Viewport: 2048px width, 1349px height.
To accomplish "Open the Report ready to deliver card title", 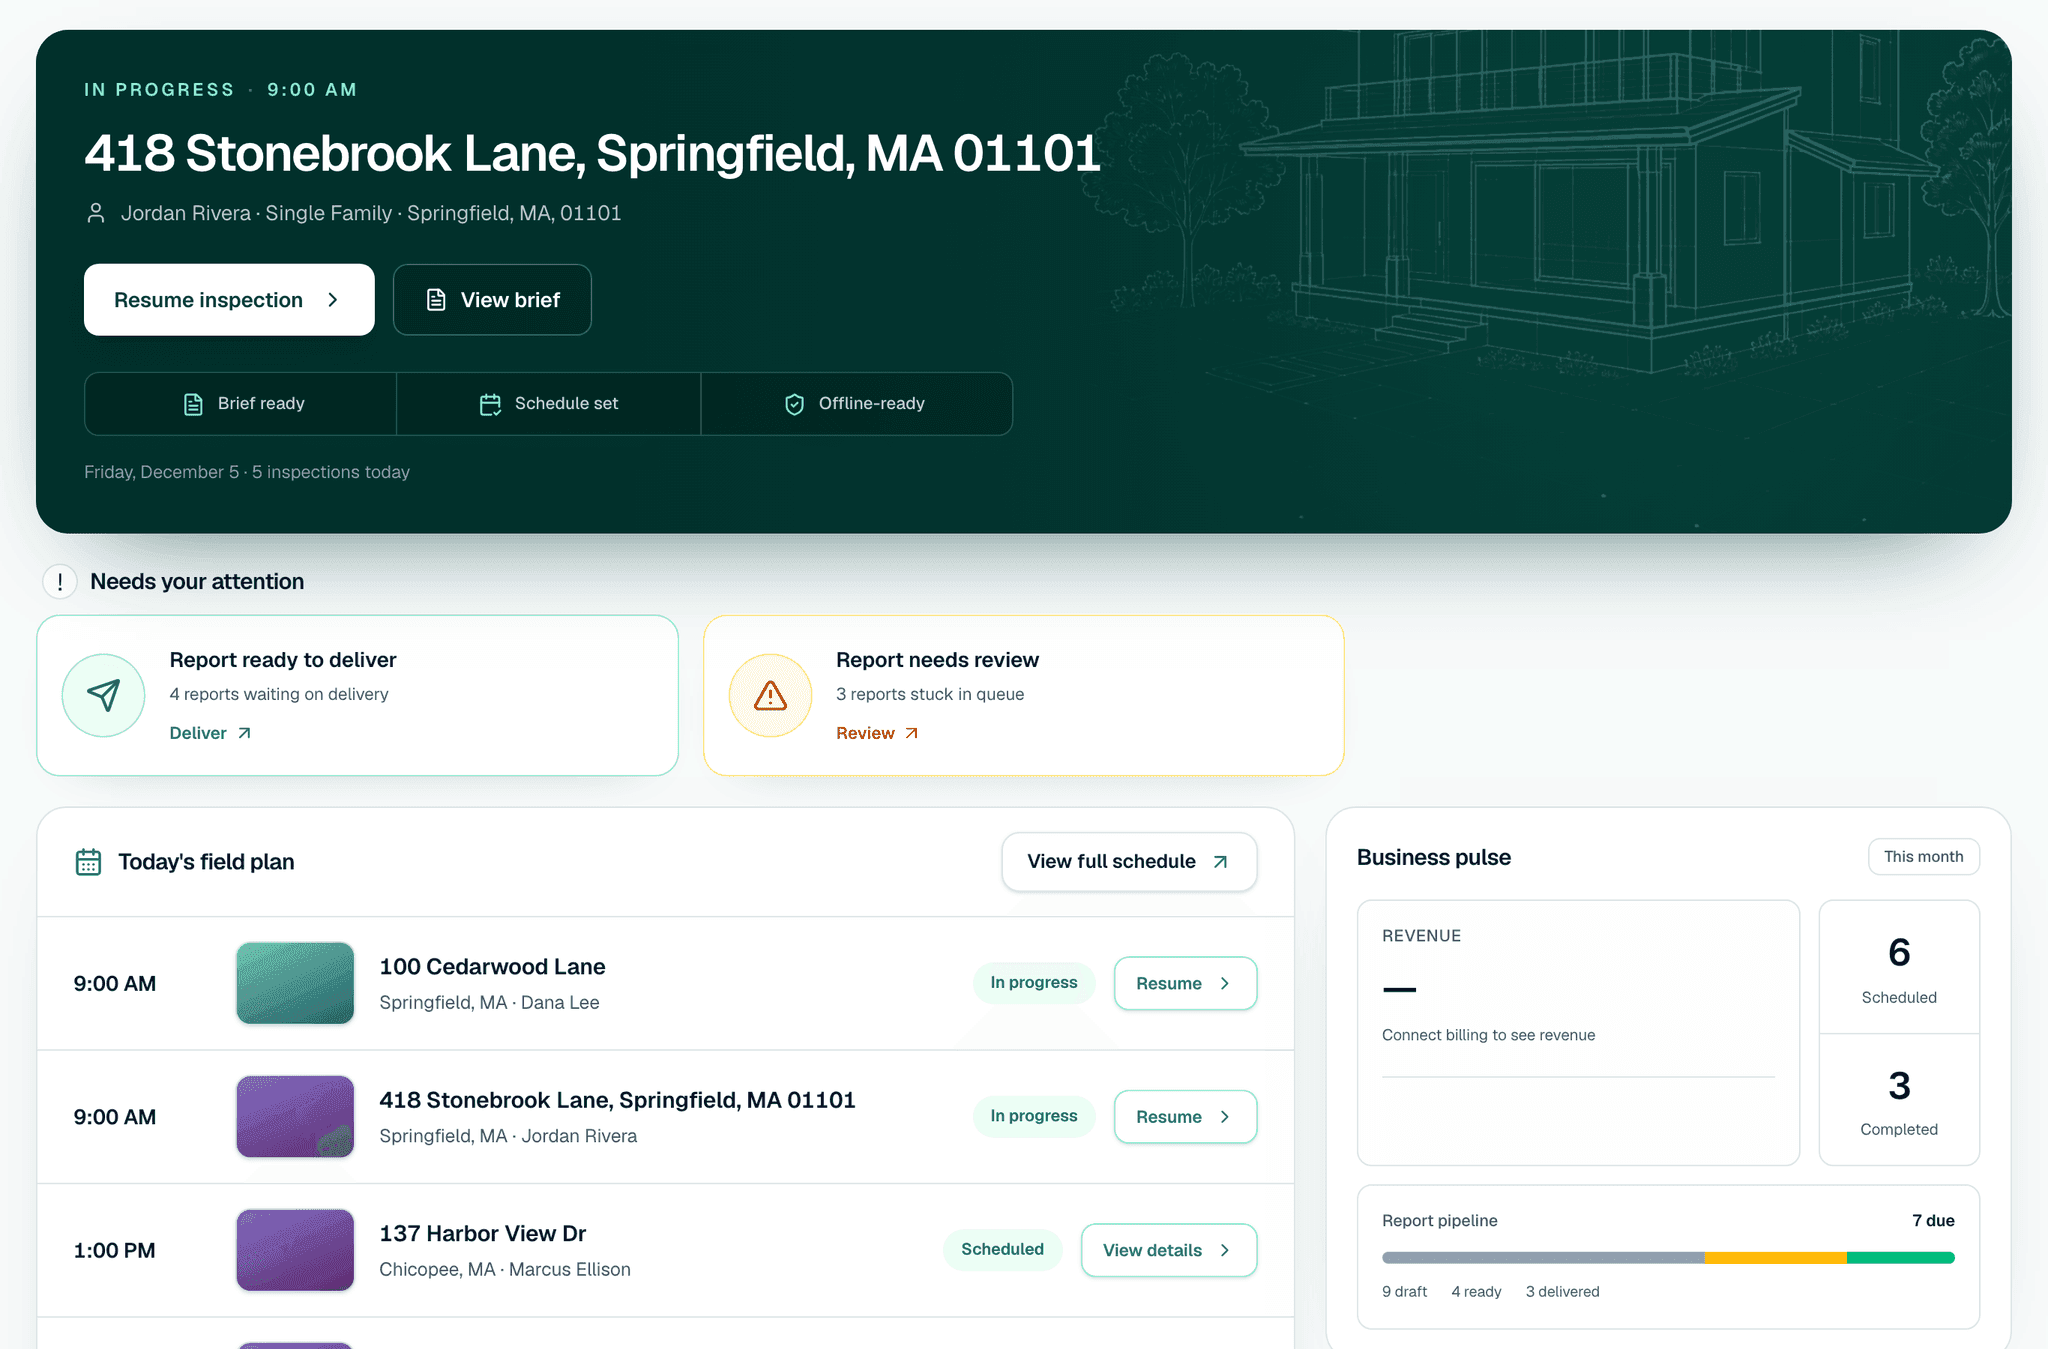I will click(283, 660).
